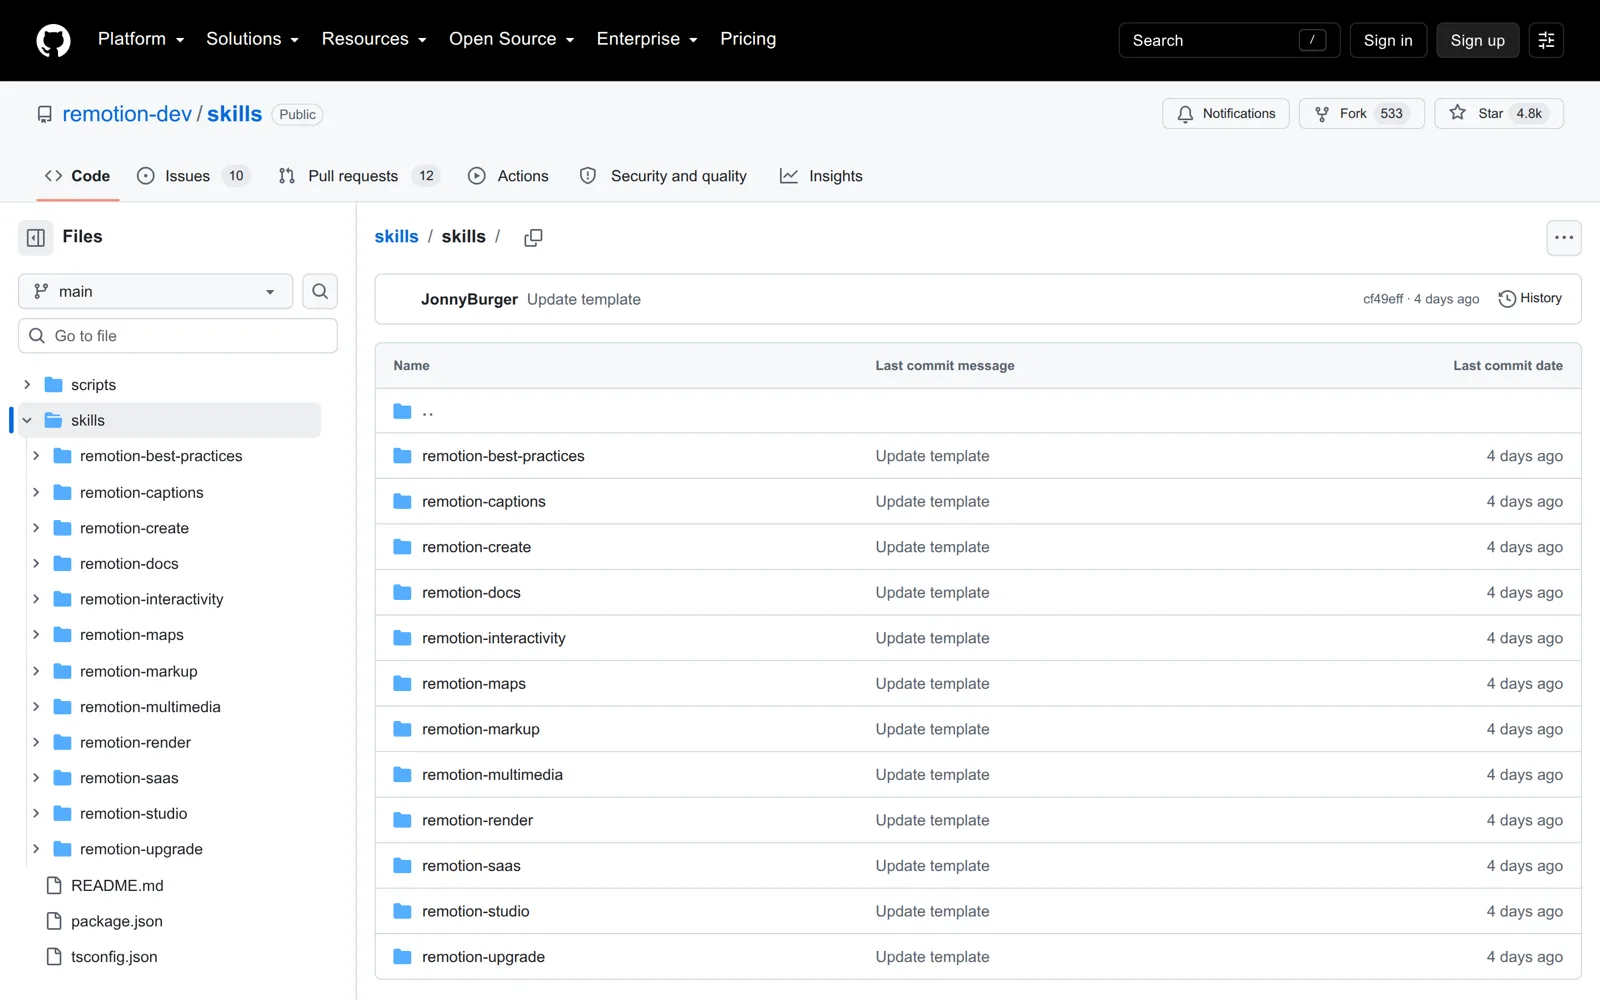Fork the repository
The image size is (1600, 1000).
(x=1361, y=114)
